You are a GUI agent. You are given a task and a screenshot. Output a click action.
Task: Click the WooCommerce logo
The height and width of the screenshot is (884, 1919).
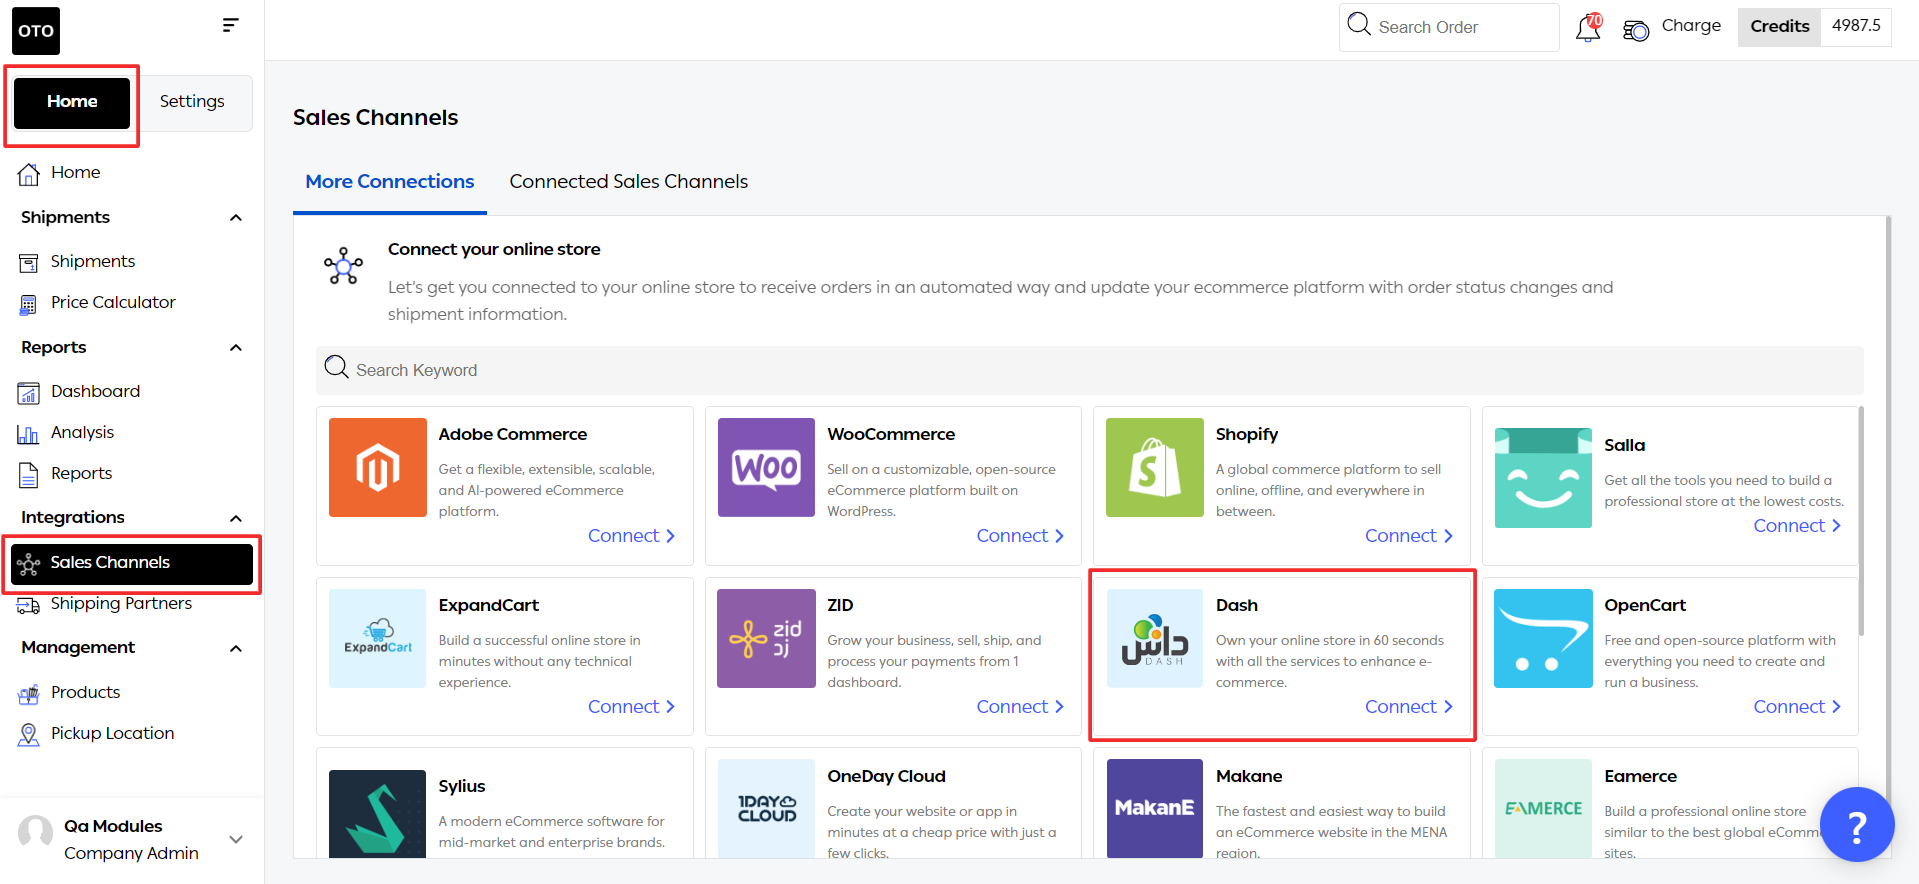coord(766,467)
